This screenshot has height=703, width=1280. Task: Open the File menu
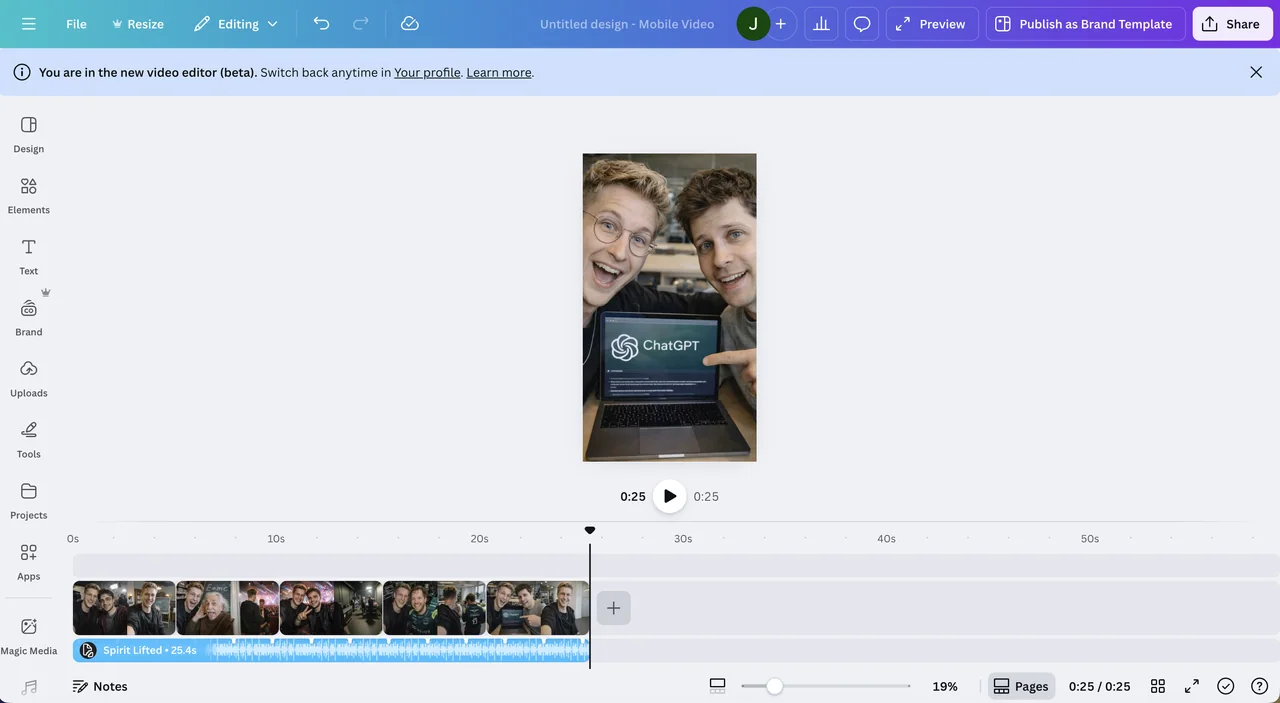tap(76, 24)
